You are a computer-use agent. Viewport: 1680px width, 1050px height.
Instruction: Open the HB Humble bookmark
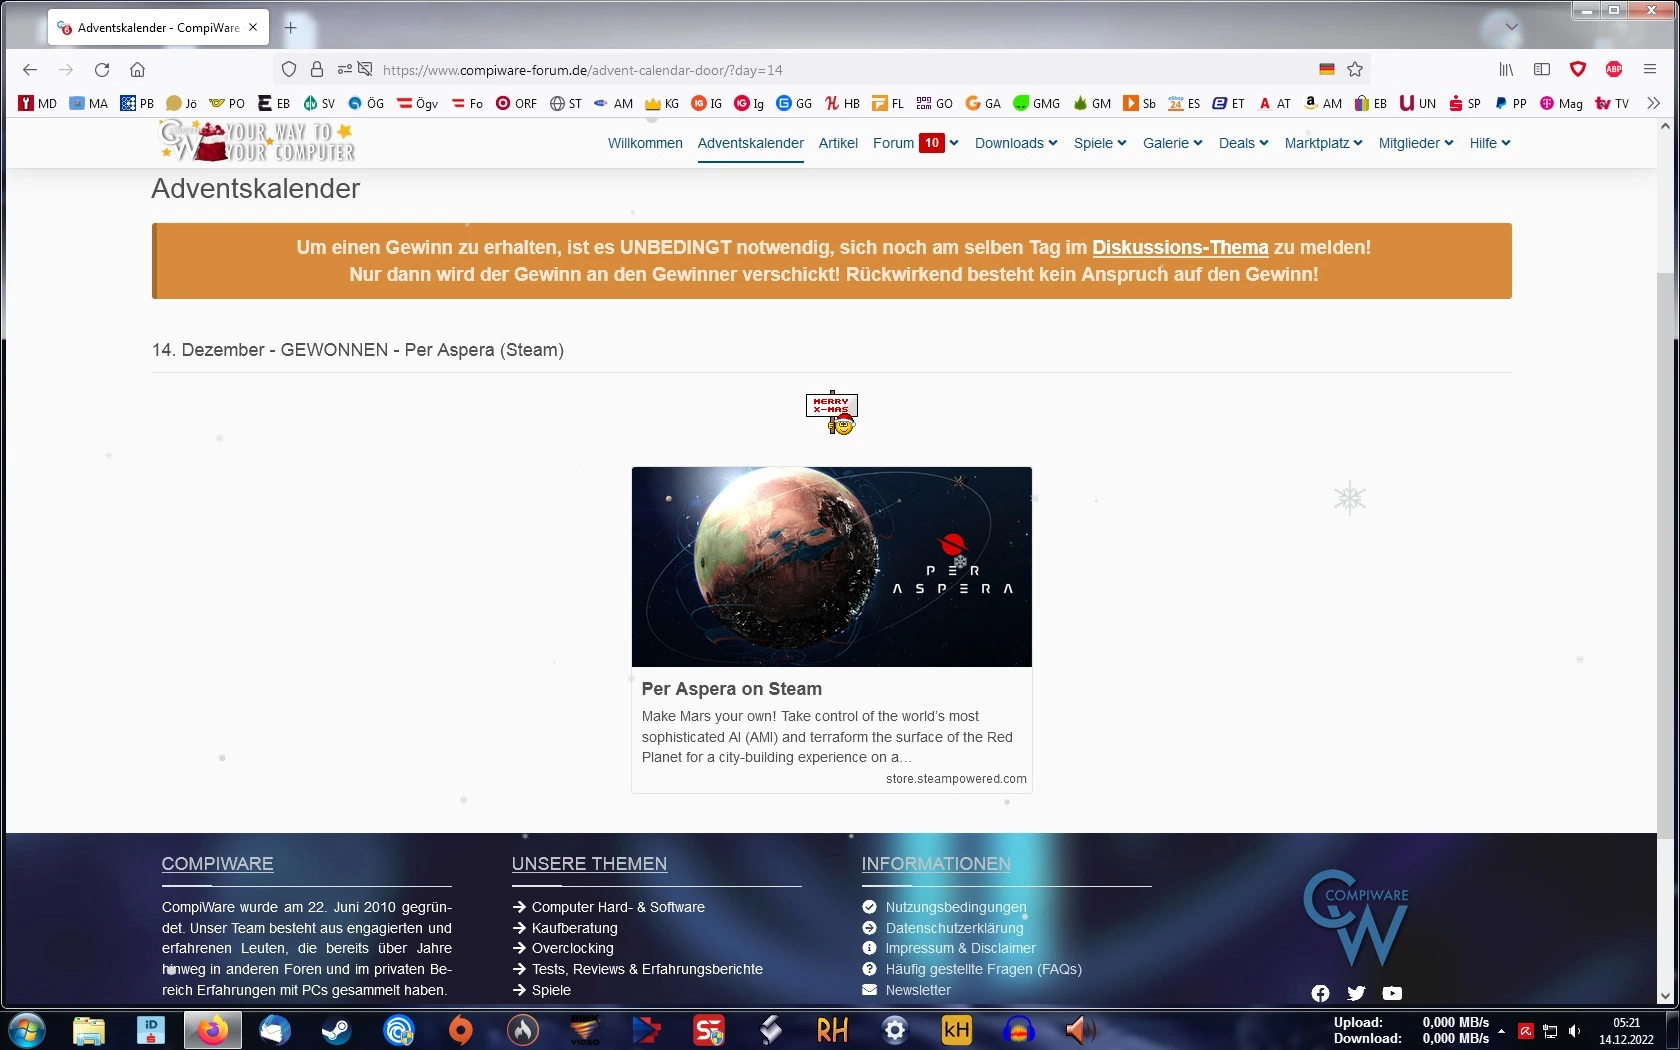(842, 103)
